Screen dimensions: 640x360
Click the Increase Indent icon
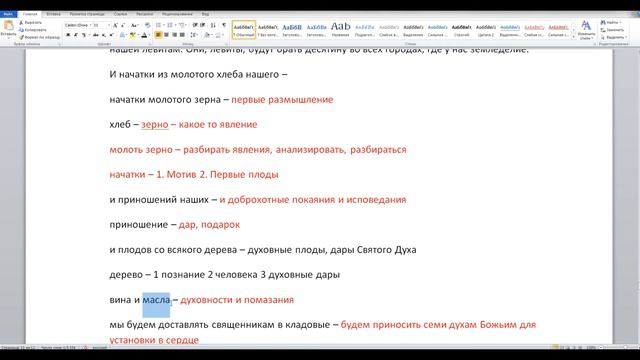[202, 25]
